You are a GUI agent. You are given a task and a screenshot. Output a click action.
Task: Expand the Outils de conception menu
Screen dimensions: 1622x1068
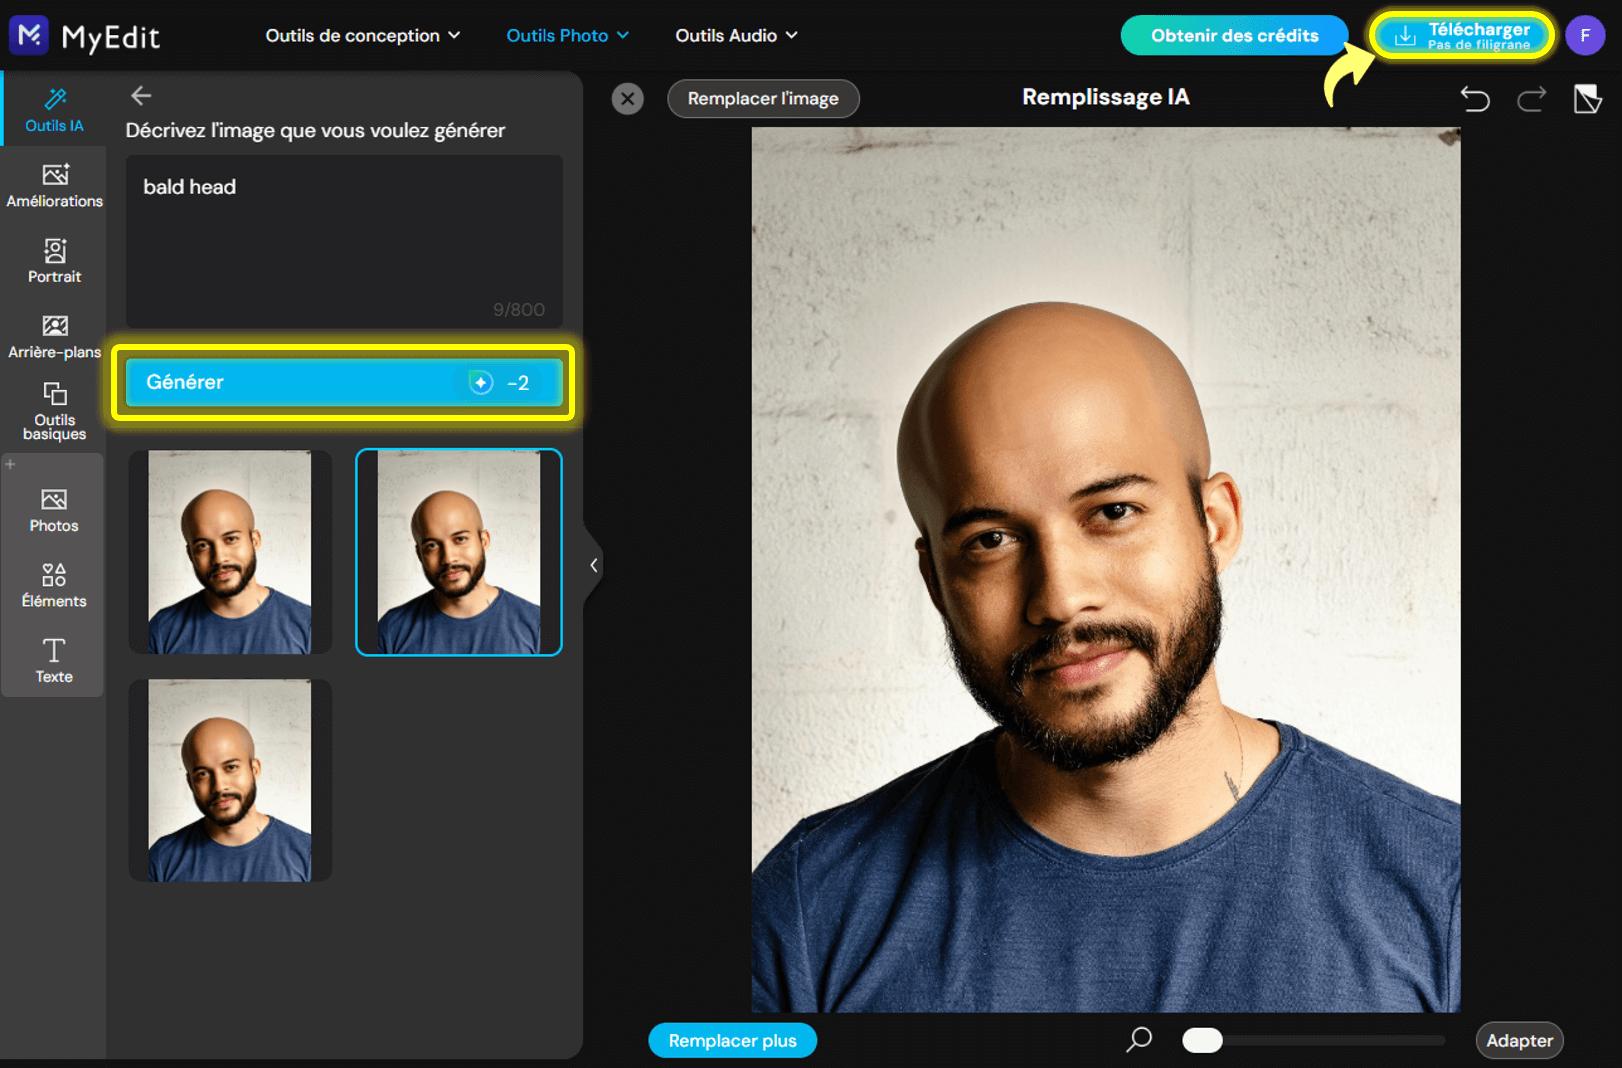tap(363, 36)
